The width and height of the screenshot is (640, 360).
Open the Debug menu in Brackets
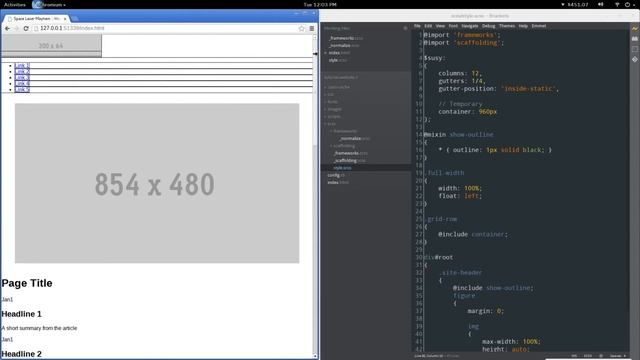pos(489,26)
